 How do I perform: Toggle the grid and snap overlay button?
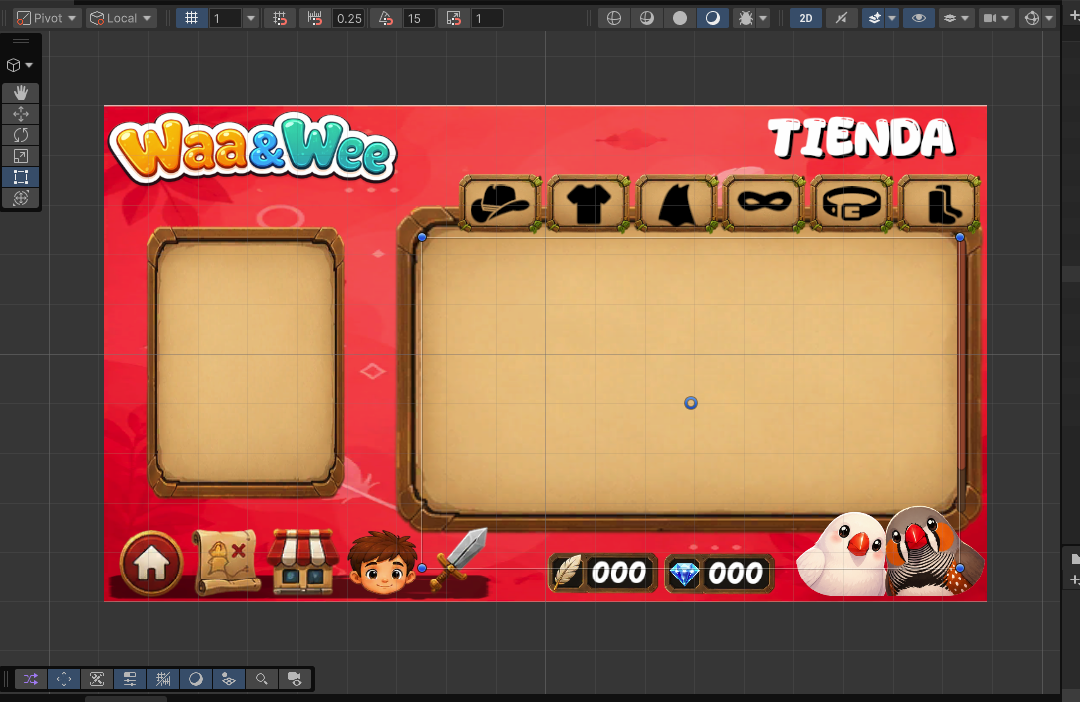click(163, 679)
